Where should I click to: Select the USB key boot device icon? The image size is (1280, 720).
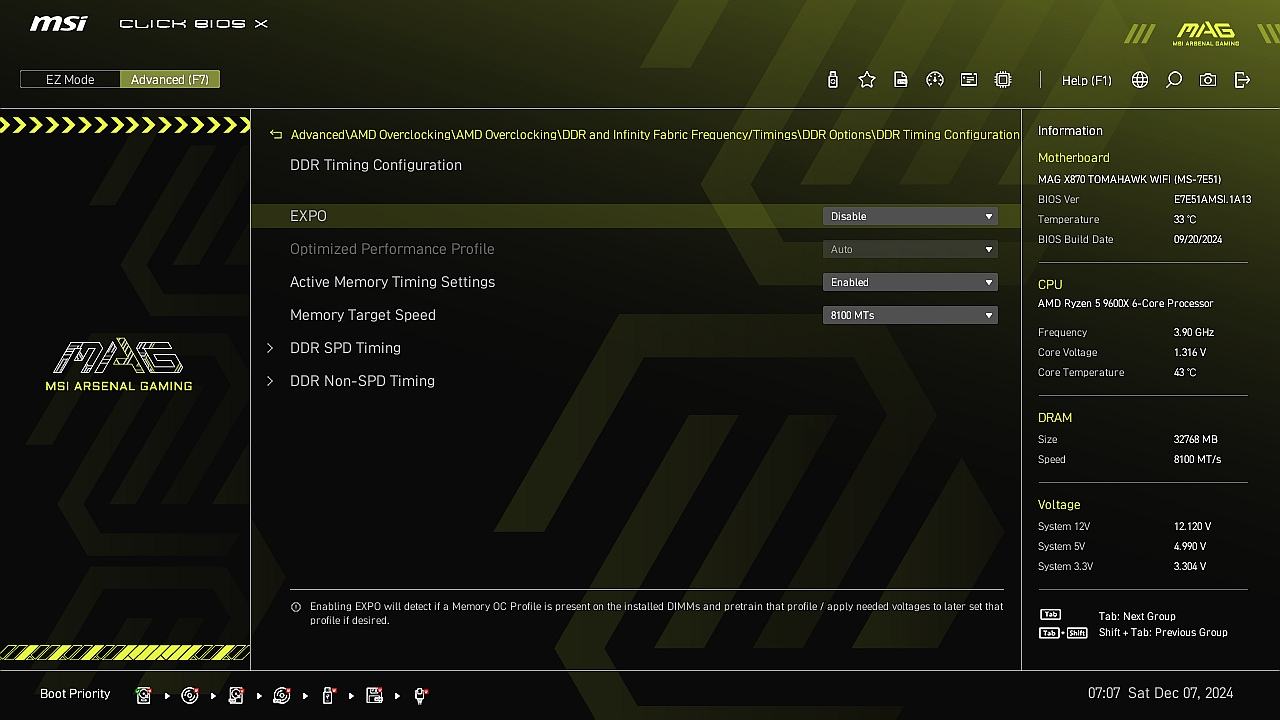pos(328,695)
